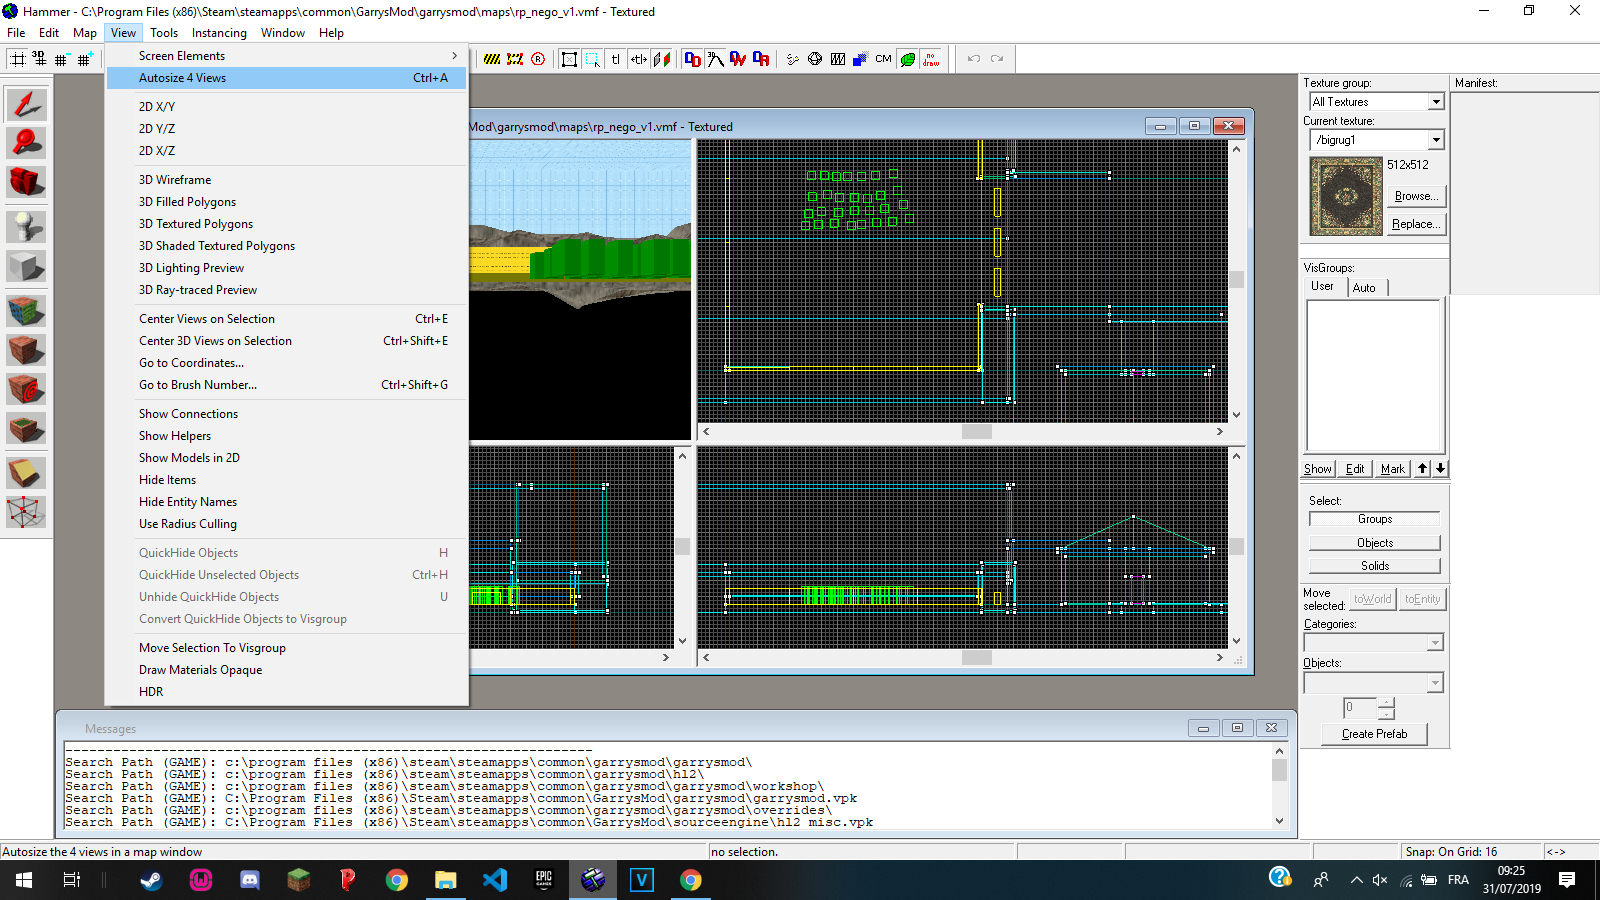
Task: Click the VisGroups Edit button
Action: (1355, 469)
